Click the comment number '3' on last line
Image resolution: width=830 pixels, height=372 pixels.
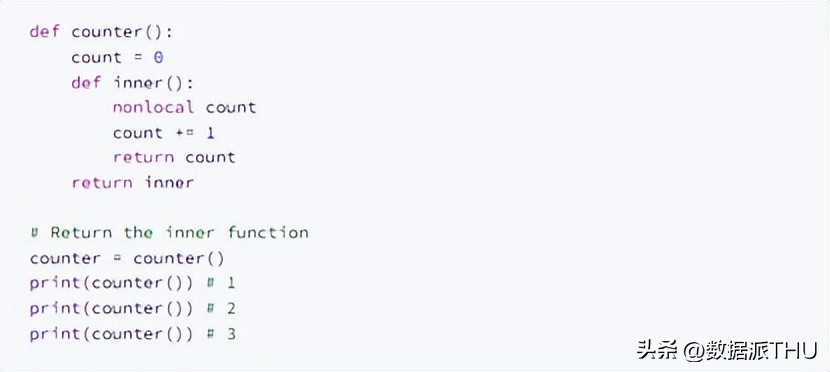click(231, 334)
